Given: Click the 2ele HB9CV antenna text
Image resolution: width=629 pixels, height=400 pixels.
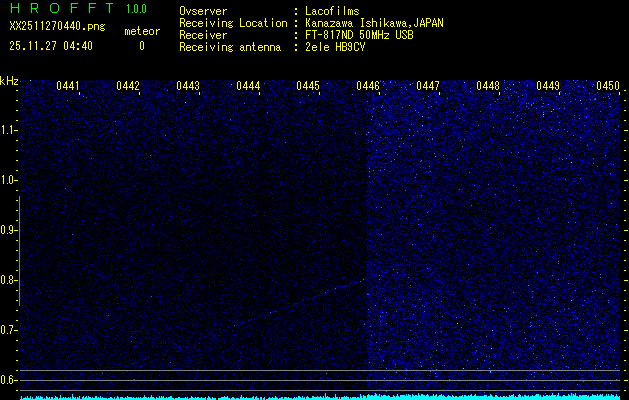Looking at the screenshot, I should pos(335,47).
